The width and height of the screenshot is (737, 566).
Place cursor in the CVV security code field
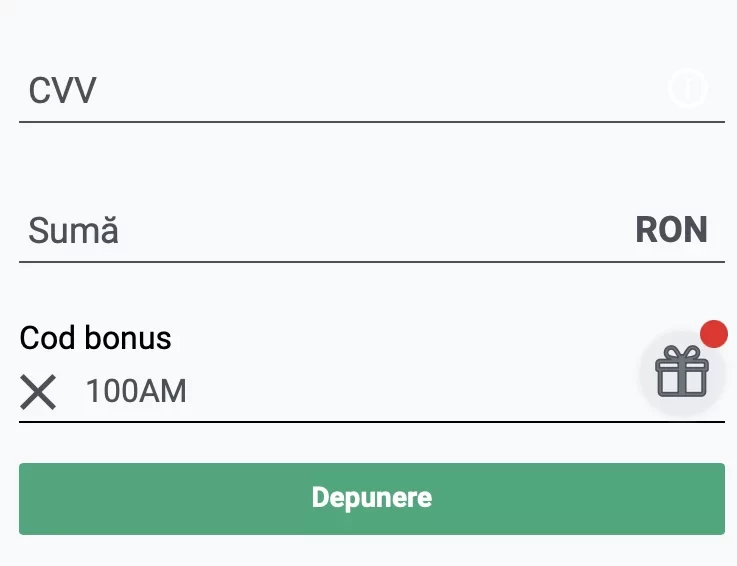tap(372, 90)
